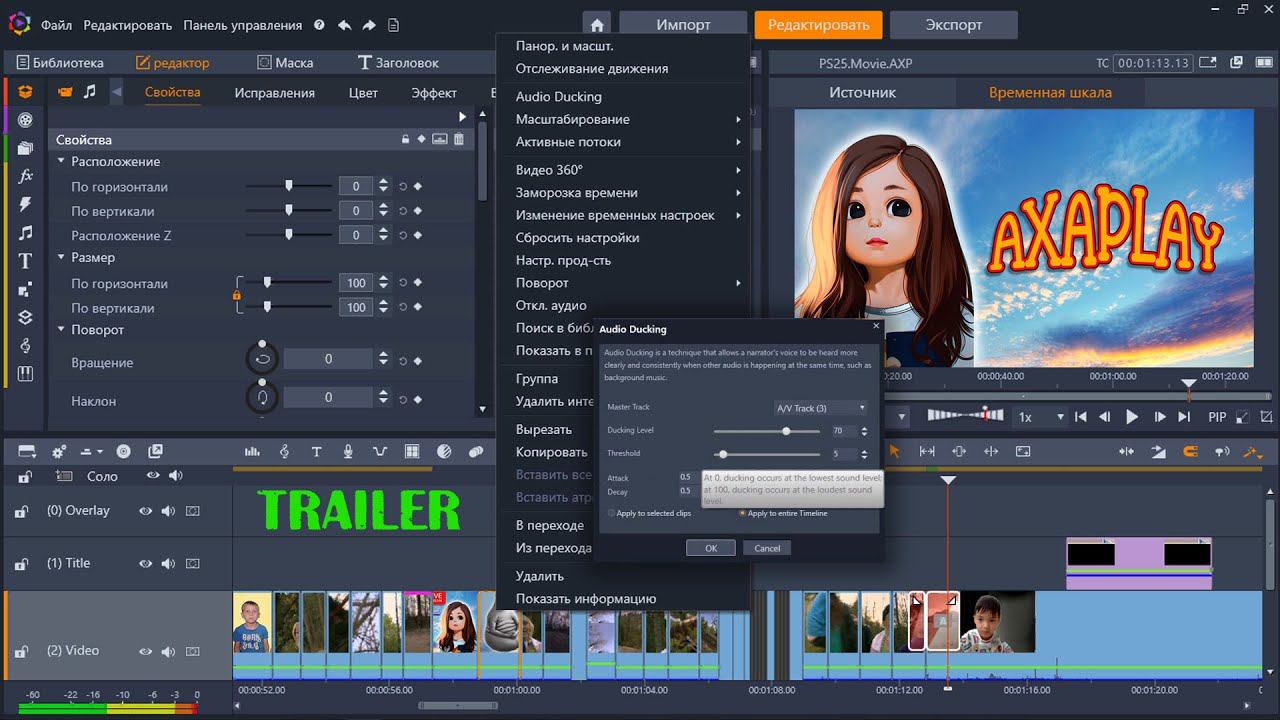Open the audio mixer bars icon
Image resolution: width=1280 pixels, height=720 pixels.
[252, 452]
